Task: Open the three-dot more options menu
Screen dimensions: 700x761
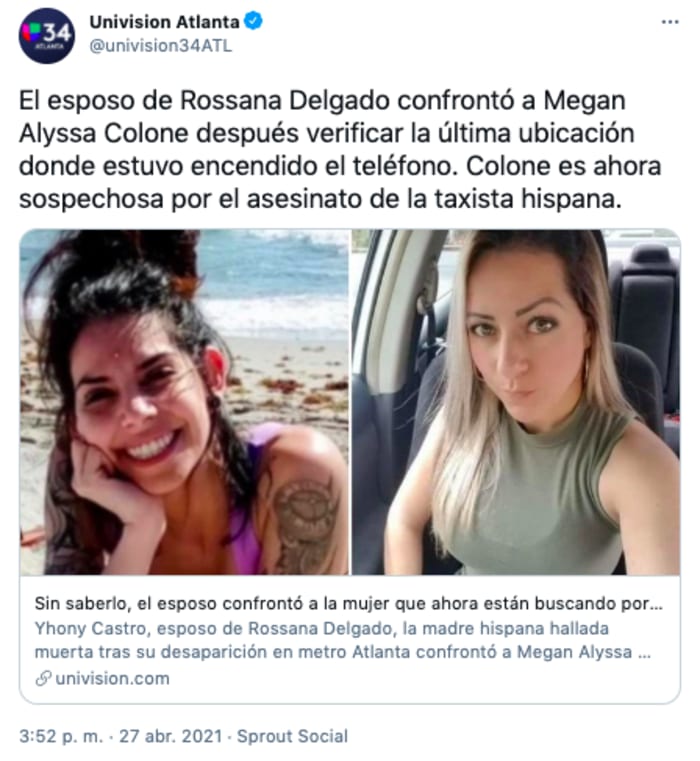Action: point(670,22)
